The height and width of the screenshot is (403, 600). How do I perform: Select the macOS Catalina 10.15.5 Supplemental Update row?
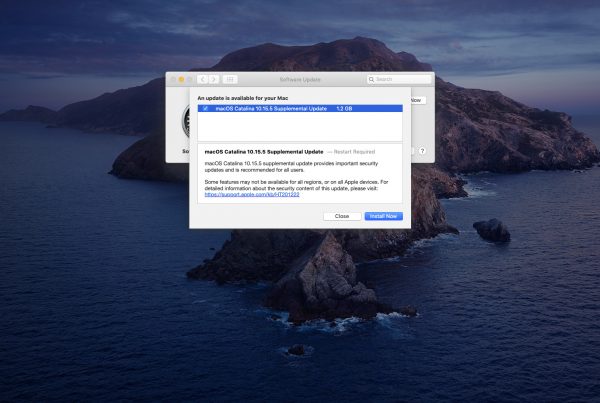coord(300,109)
